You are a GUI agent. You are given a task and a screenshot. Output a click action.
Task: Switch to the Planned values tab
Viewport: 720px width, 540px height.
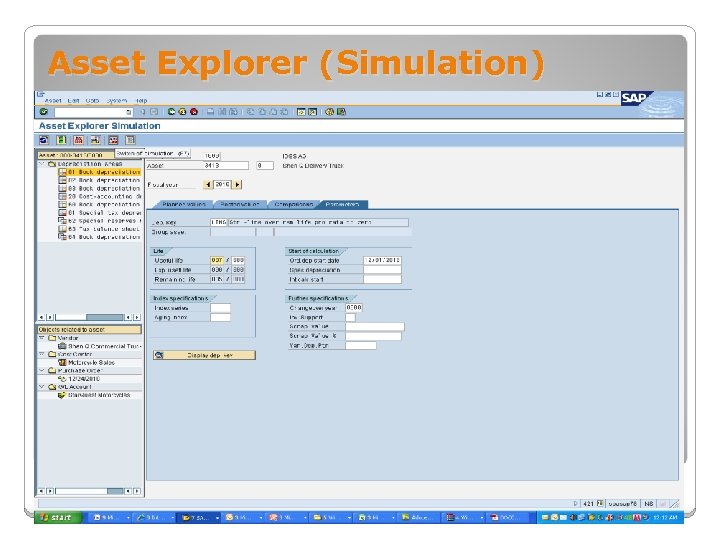click(x=184, y=204)
